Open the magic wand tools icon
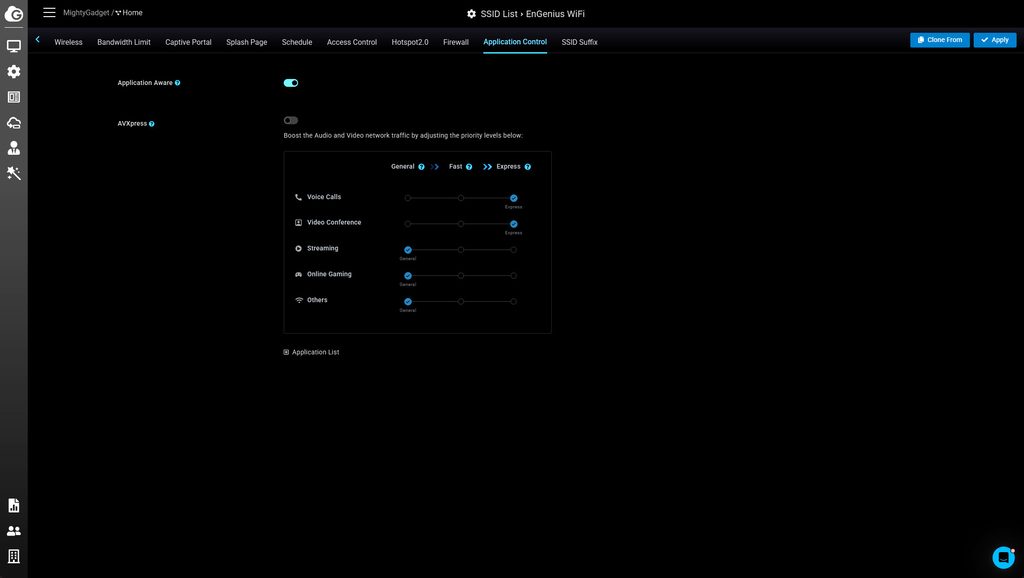The width and height of the screenshot is (1024, 578). [x=14, y=173]
